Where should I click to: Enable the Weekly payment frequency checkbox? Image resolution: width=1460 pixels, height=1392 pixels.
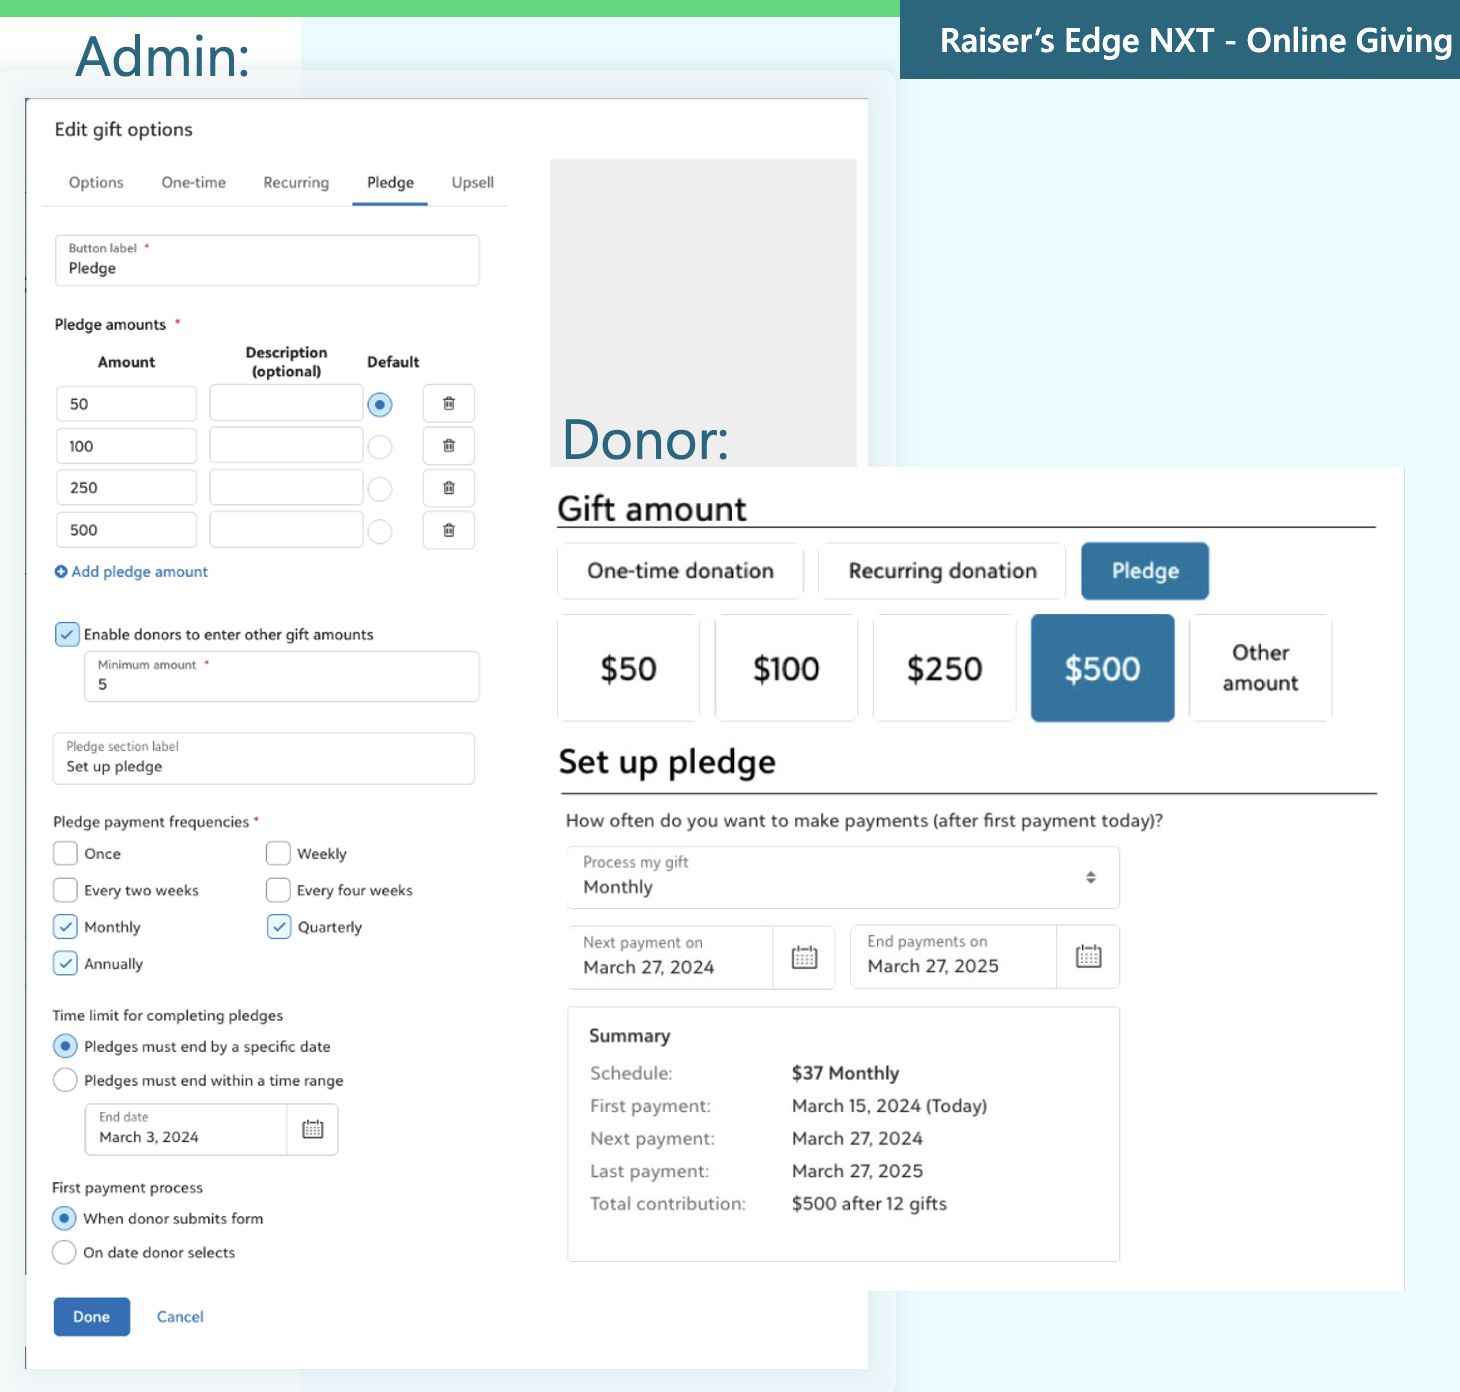pyautogui.click(x=277, y=853)
